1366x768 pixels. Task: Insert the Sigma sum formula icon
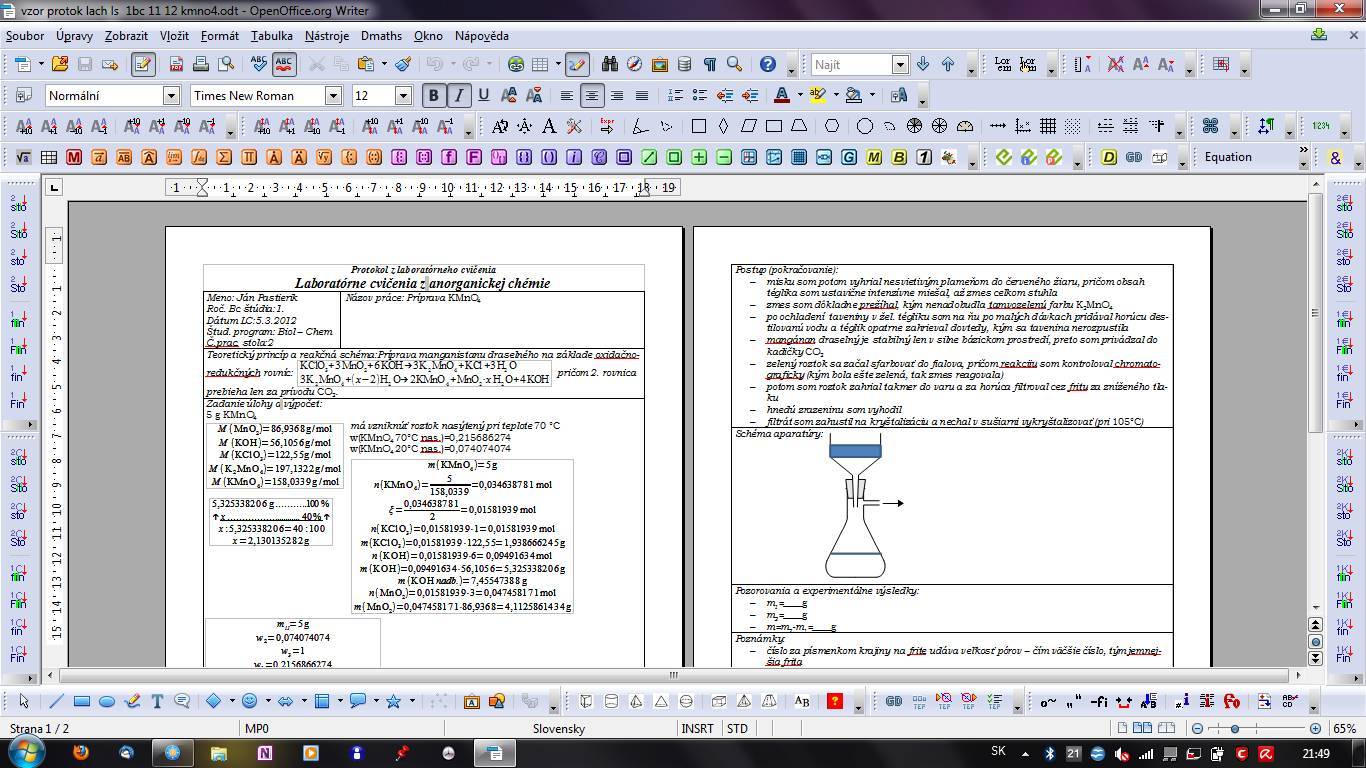pyautogui.click(x=224, y=157)
